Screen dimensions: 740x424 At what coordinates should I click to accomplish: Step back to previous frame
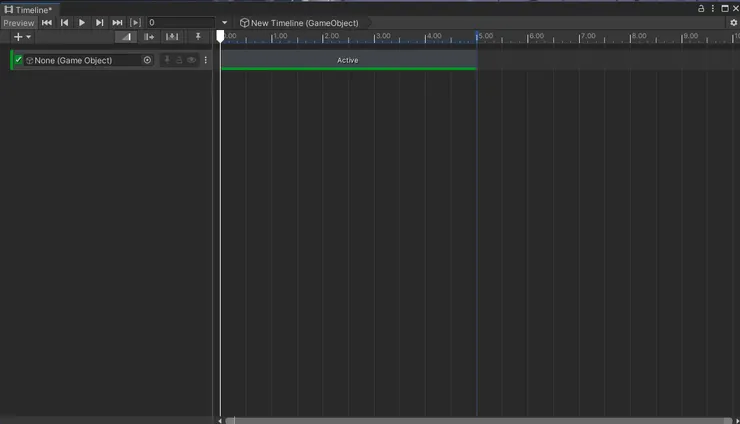(x=65, y=23)
